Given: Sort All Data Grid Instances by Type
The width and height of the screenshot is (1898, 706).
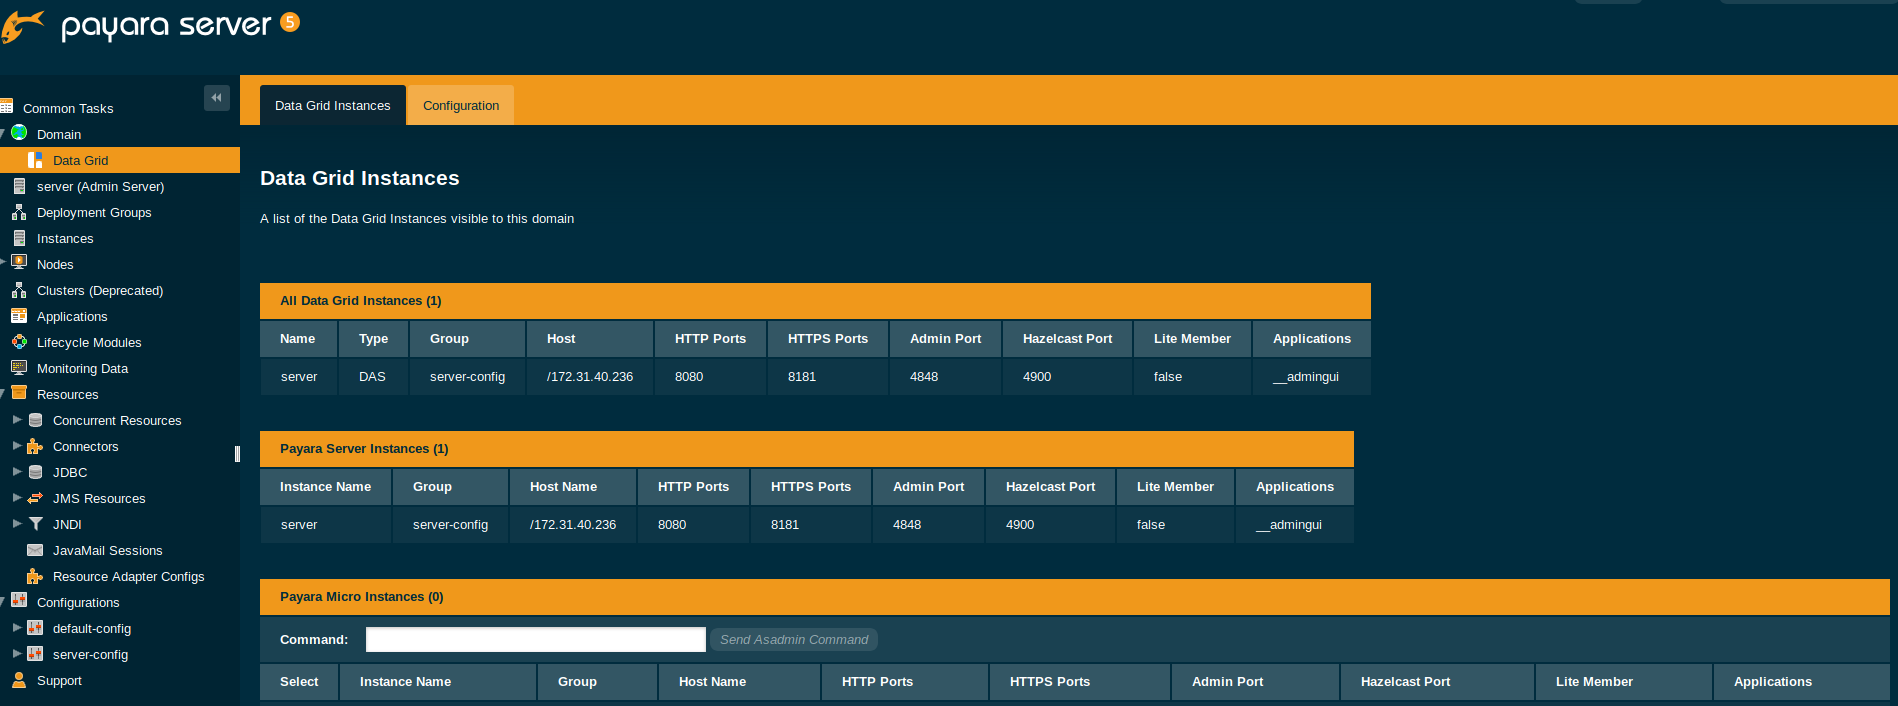Looking at the screenshot, I should point(374,339).
